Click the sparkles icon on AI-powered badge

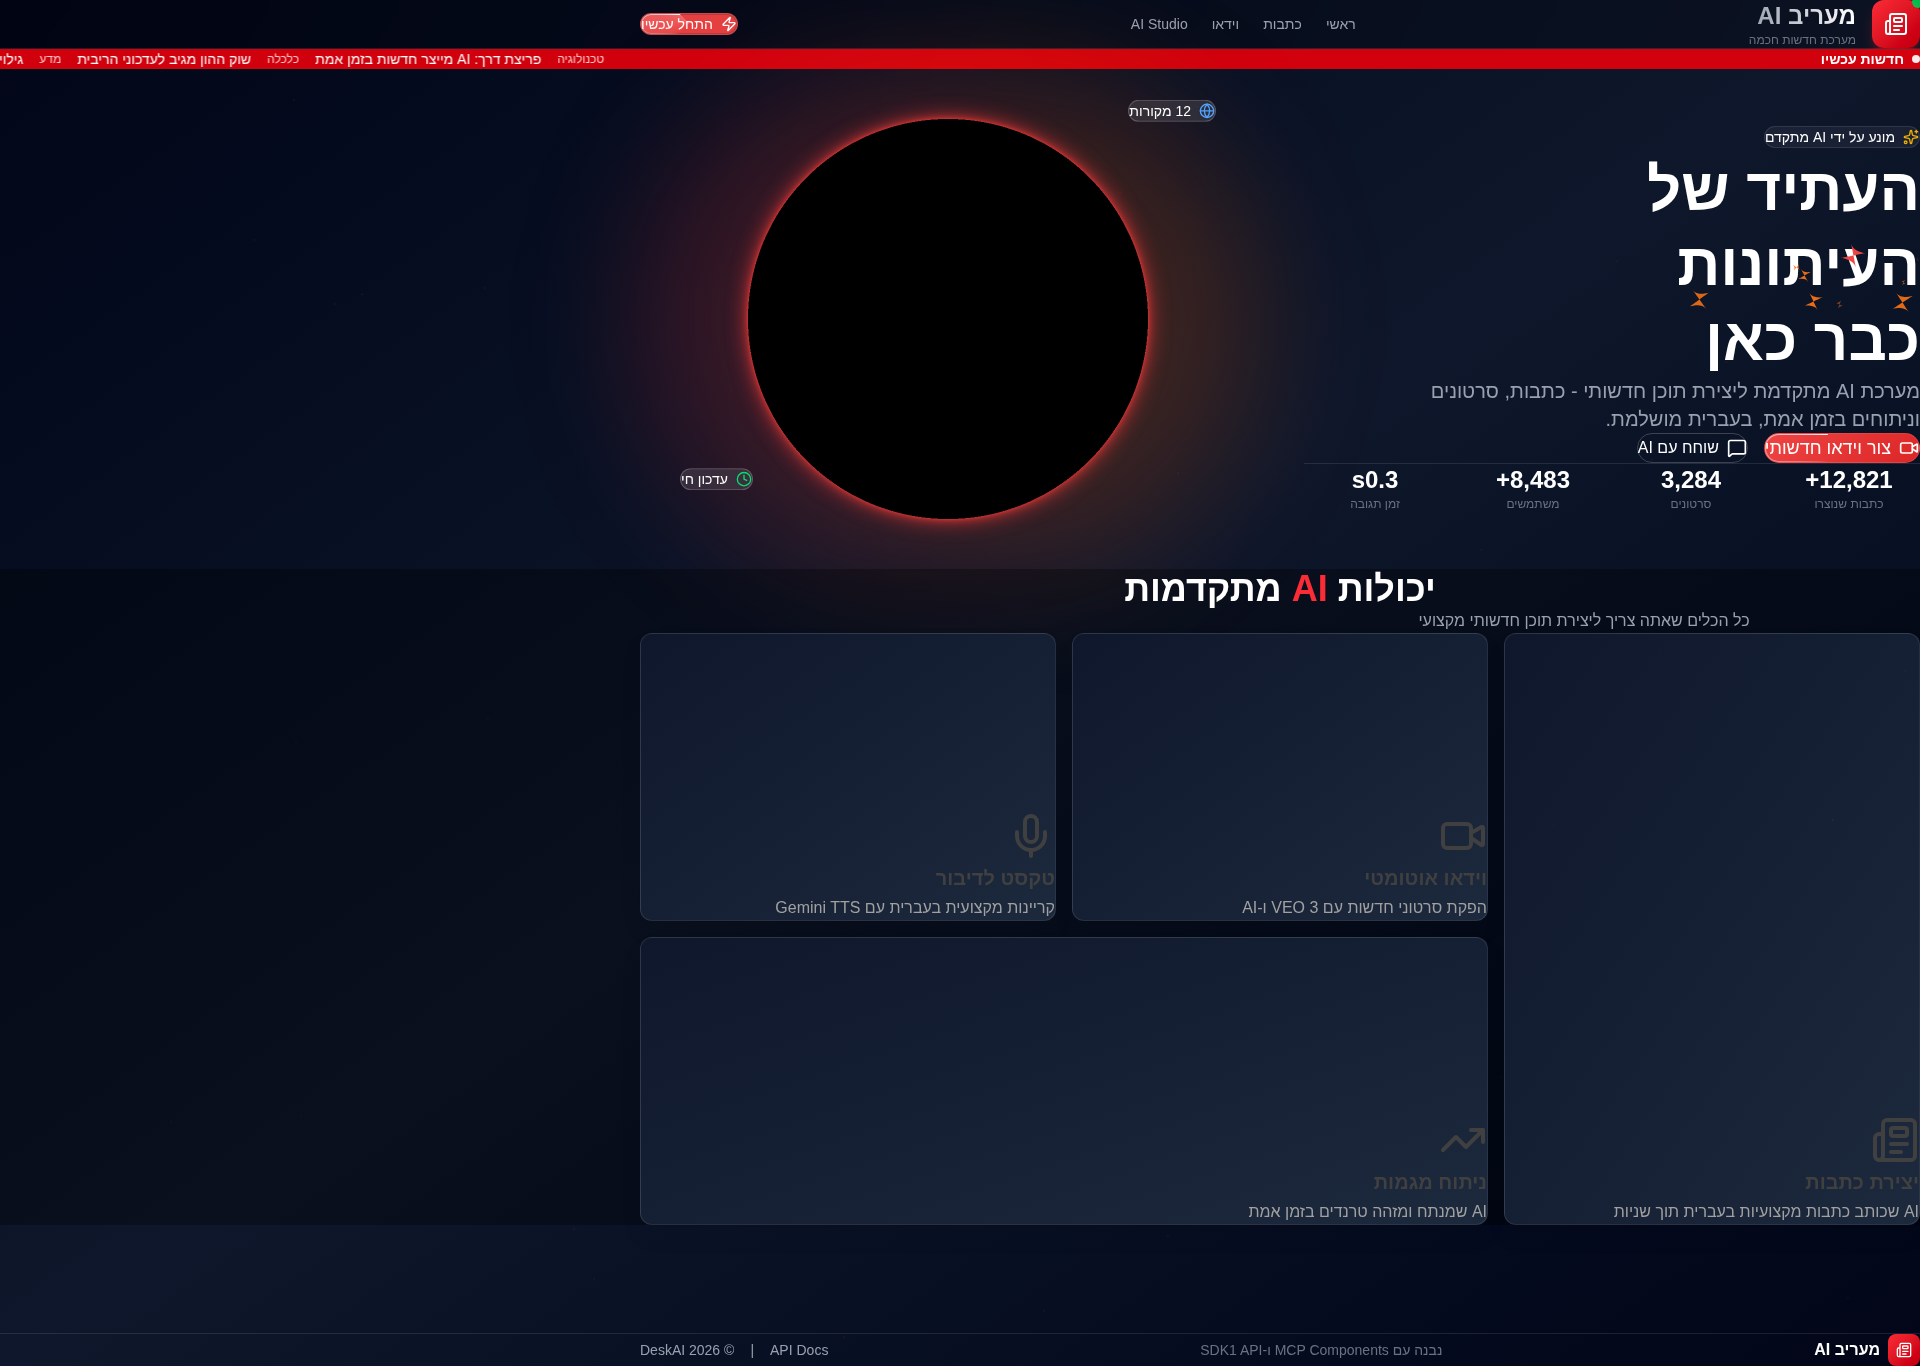[1910, 137]
